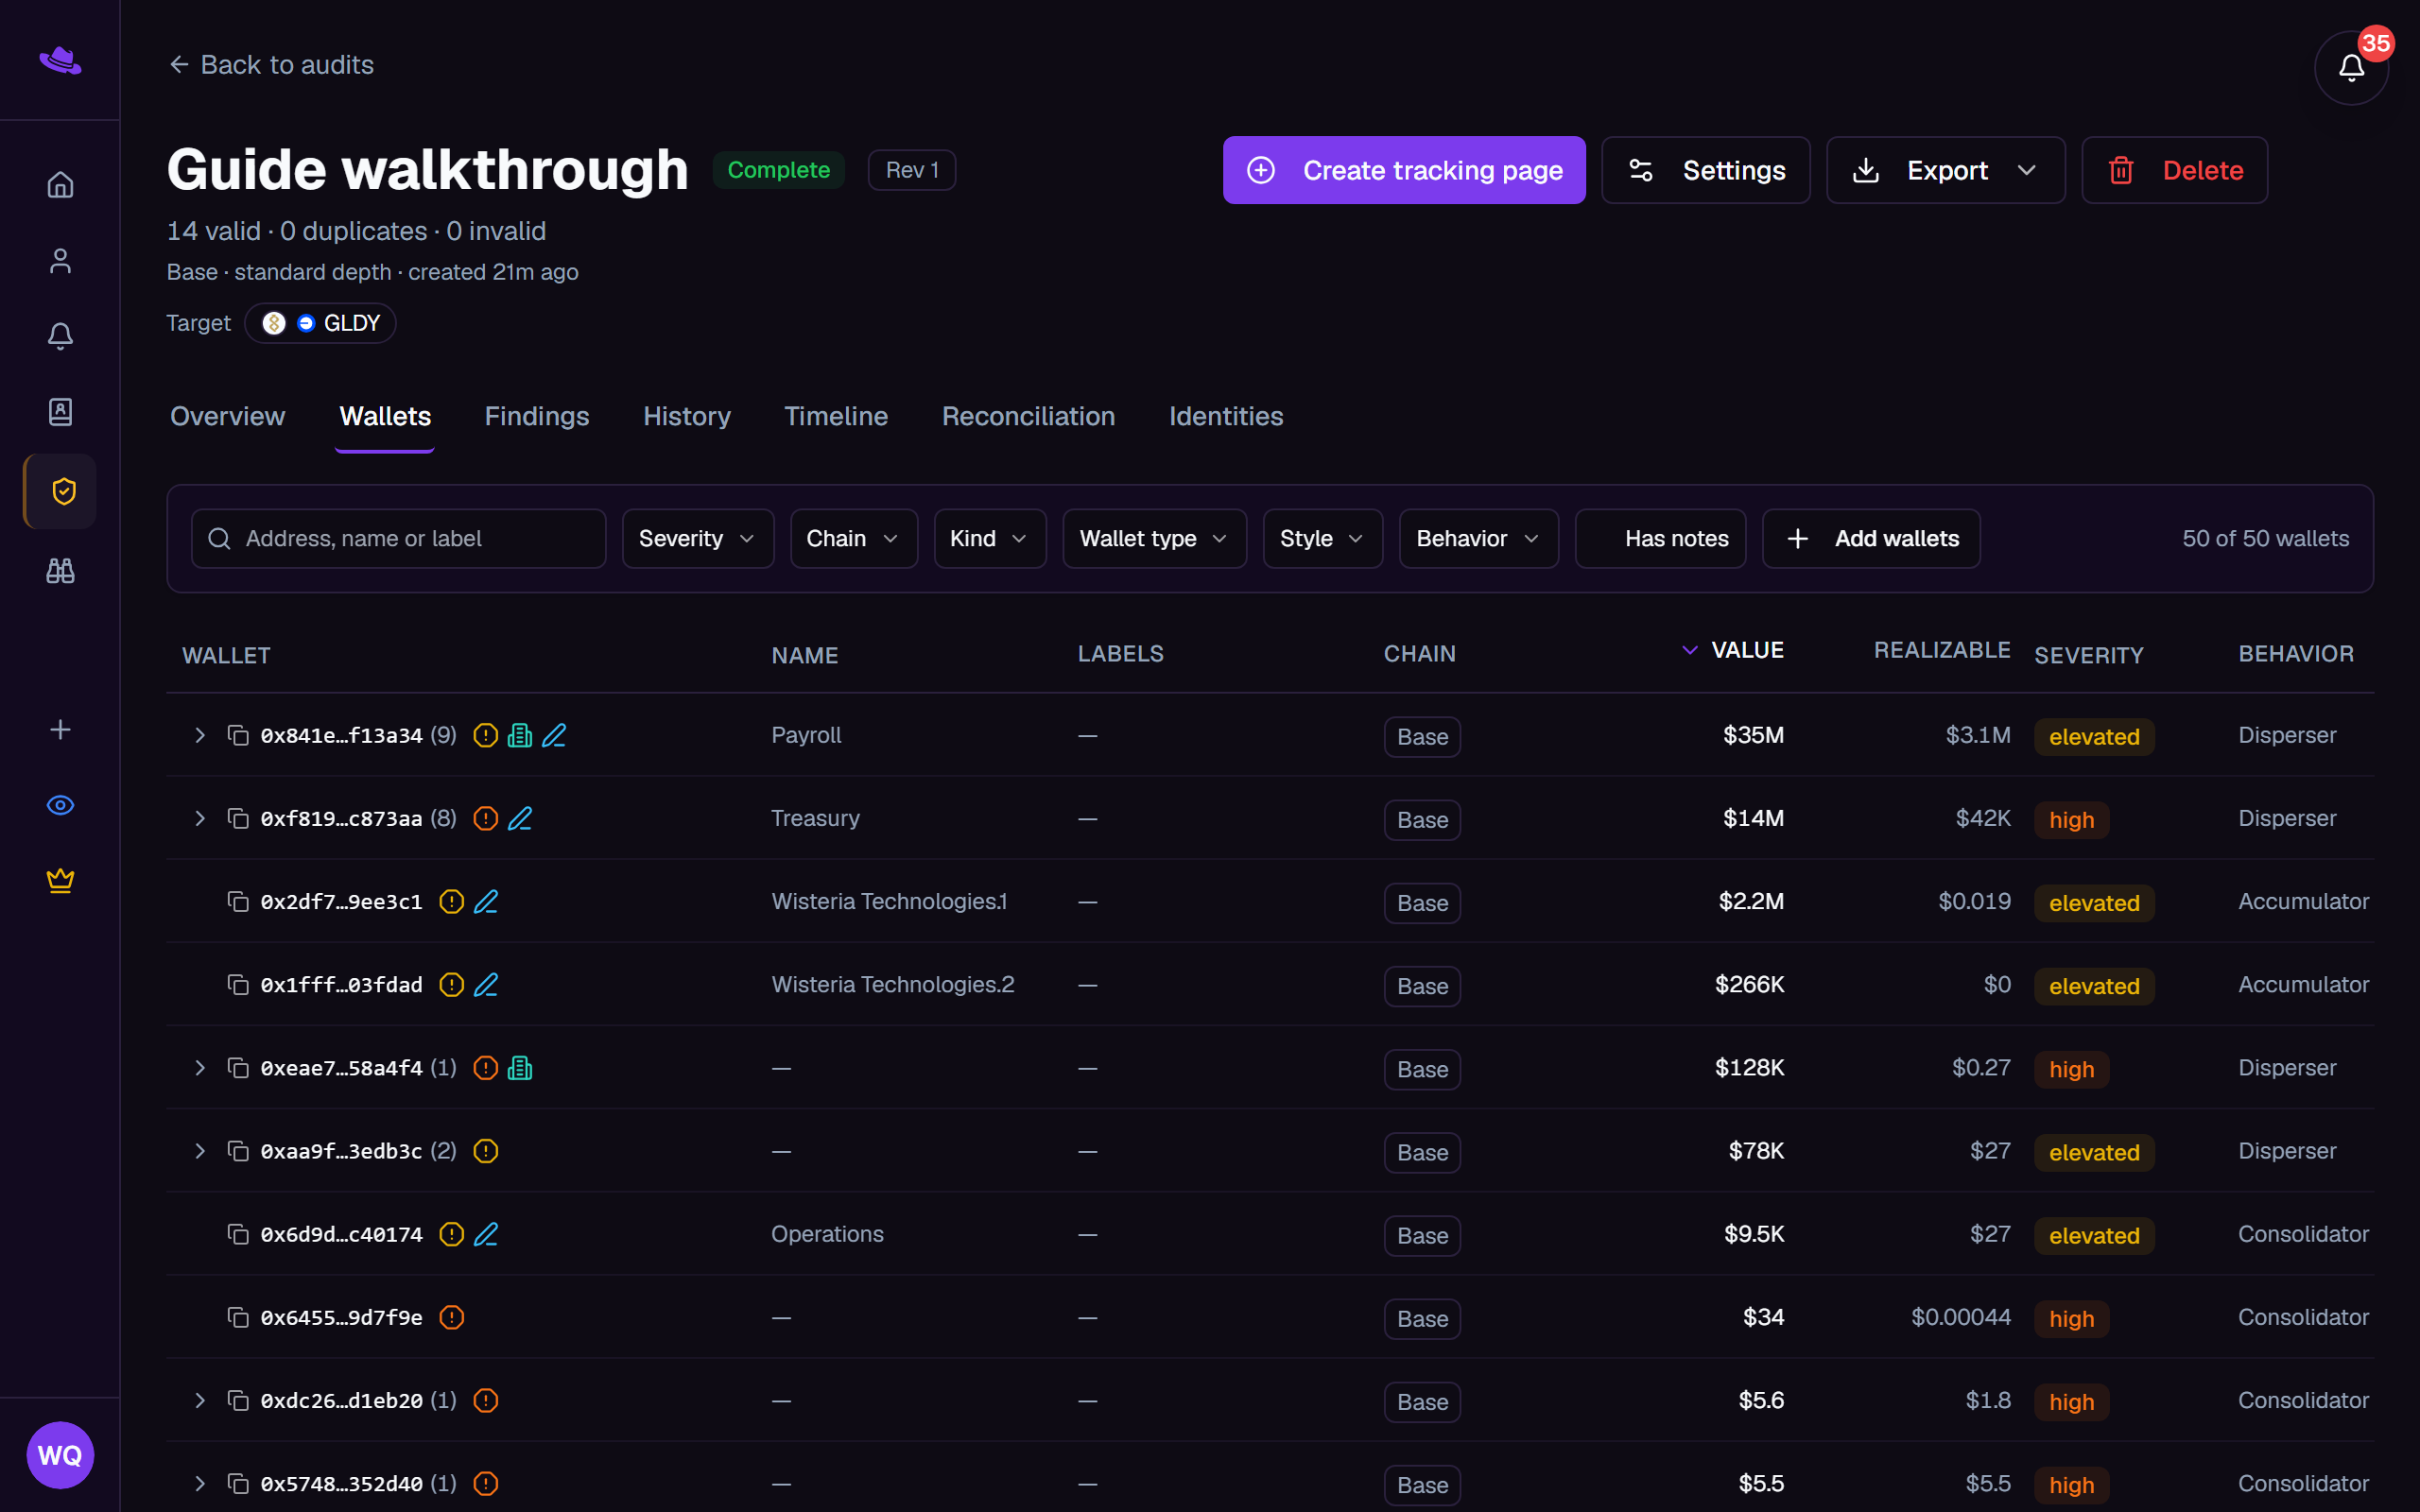Screen dimensions: 2420x1512
Task: Toggle the eye icon in the sidebar
Action: tap(60, 805)
